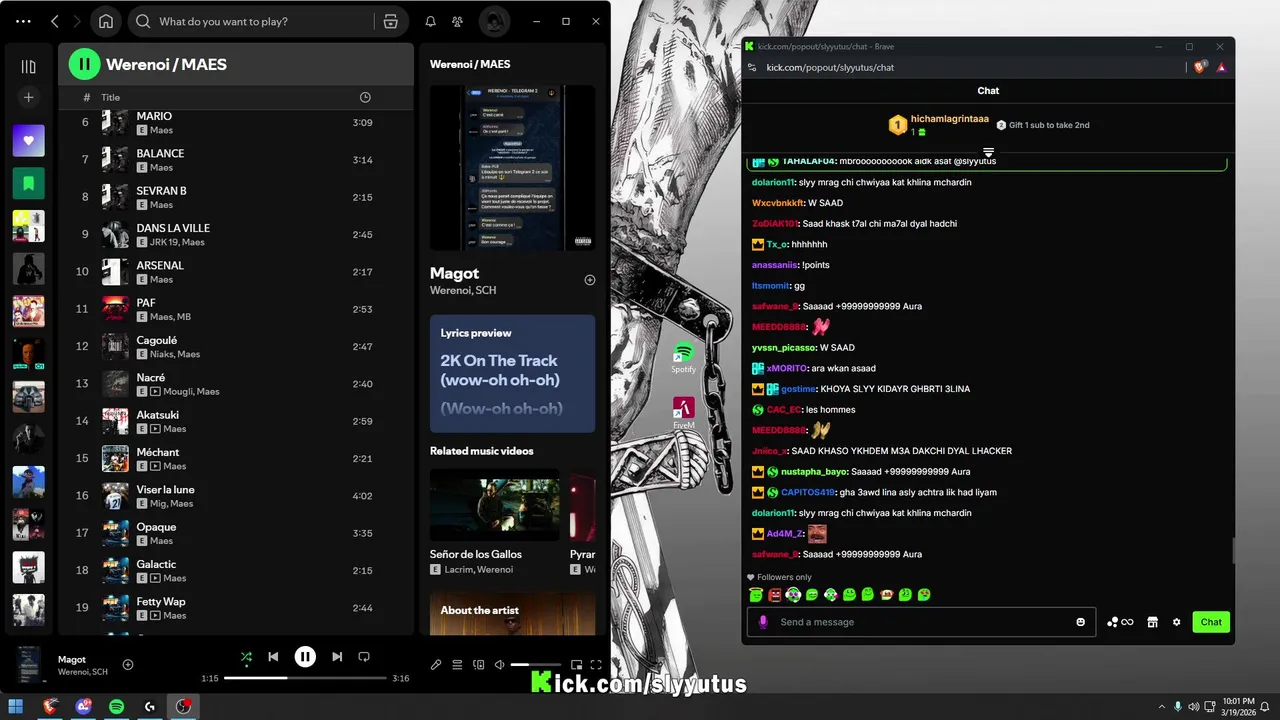Toggle repeat in the Spotify player
1280x720 pixels.
click(364, 657)
